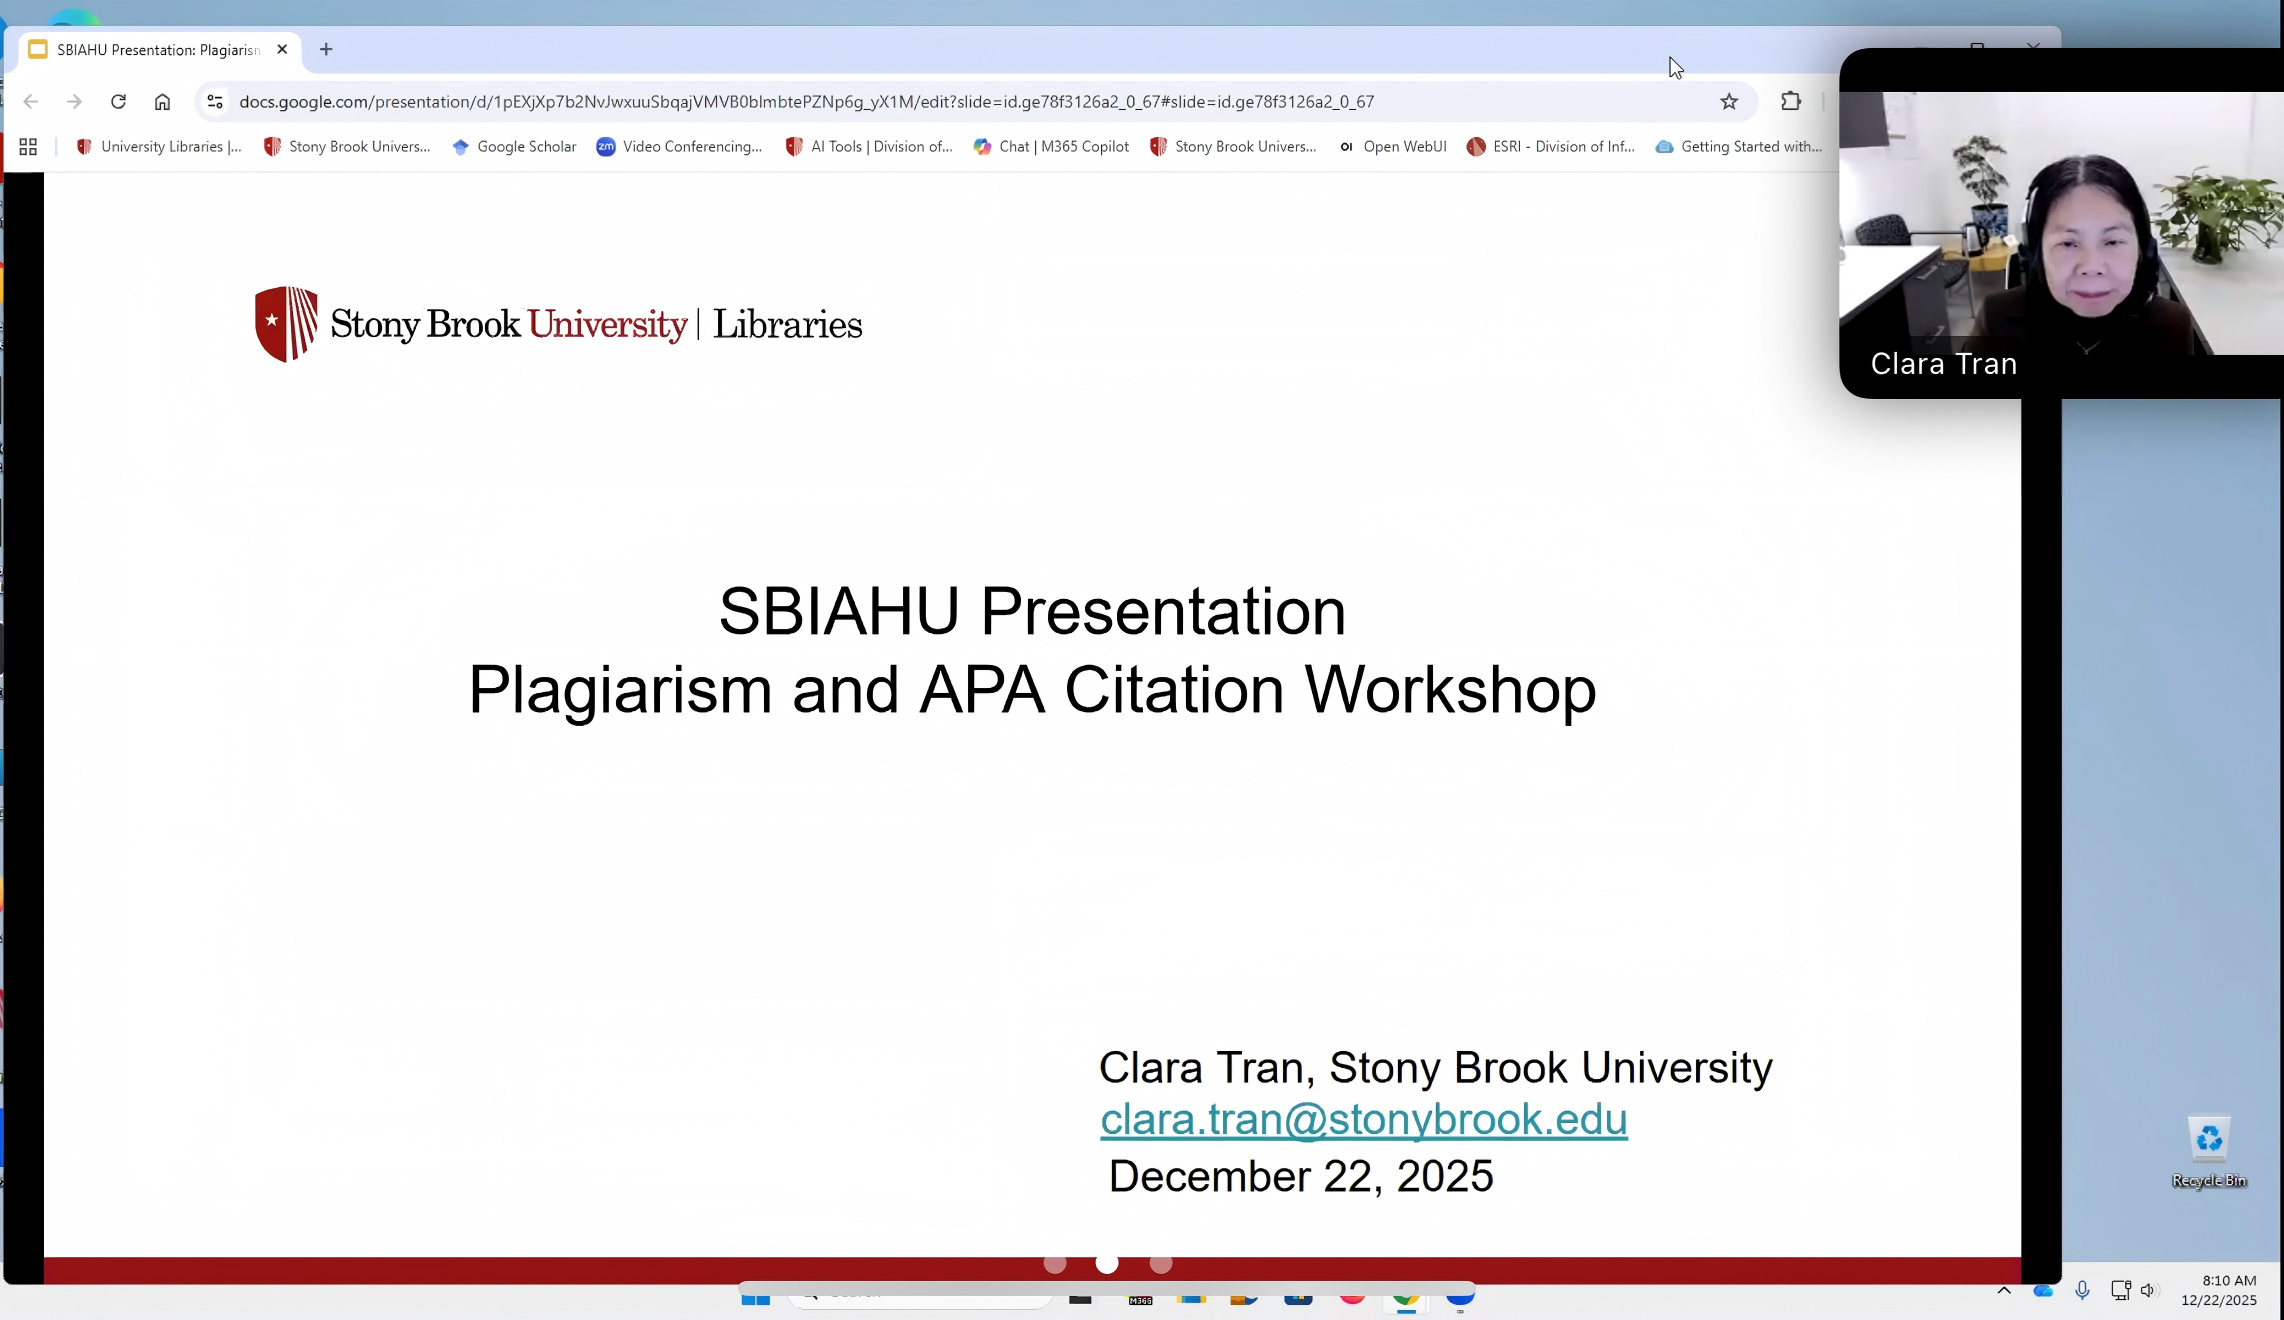This screenshot has width=2284, height=1320.
Task: Launch Microsoft 365 Copilot from the taskbar
Action: [1140, 1300]
